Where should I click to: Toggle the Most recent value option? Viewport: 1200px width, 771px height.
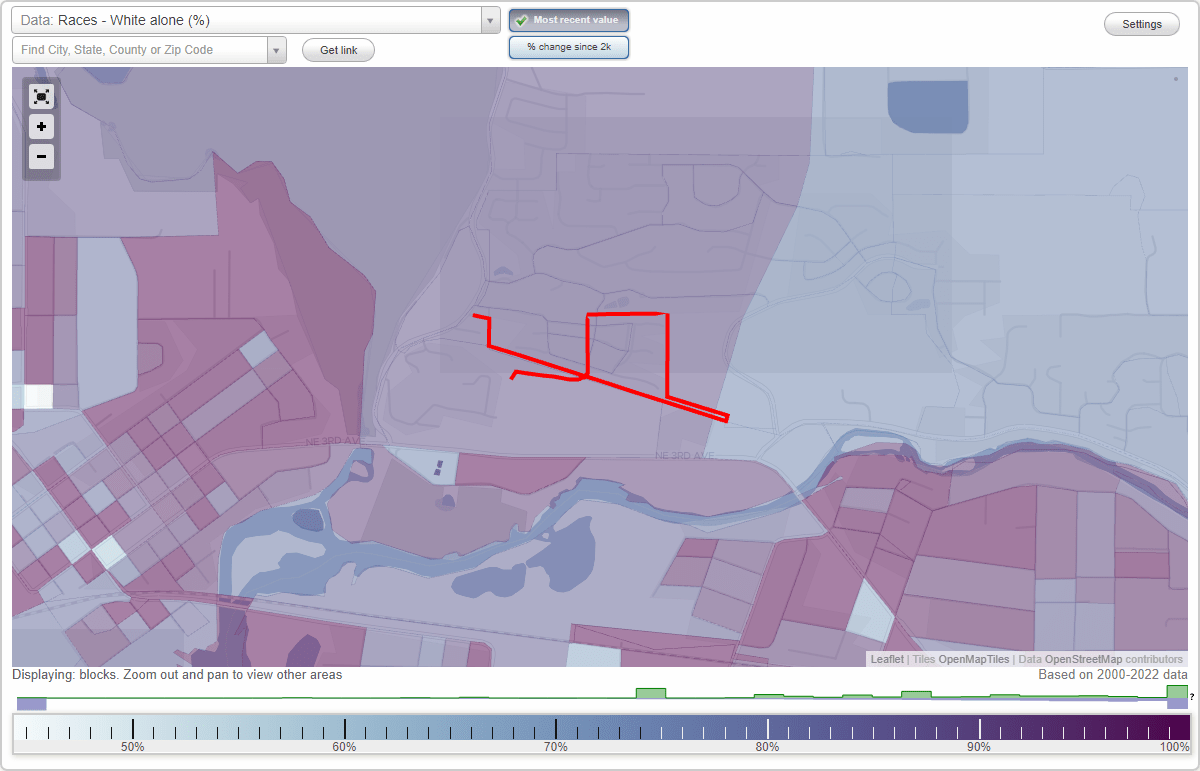(x=569, y=20)
